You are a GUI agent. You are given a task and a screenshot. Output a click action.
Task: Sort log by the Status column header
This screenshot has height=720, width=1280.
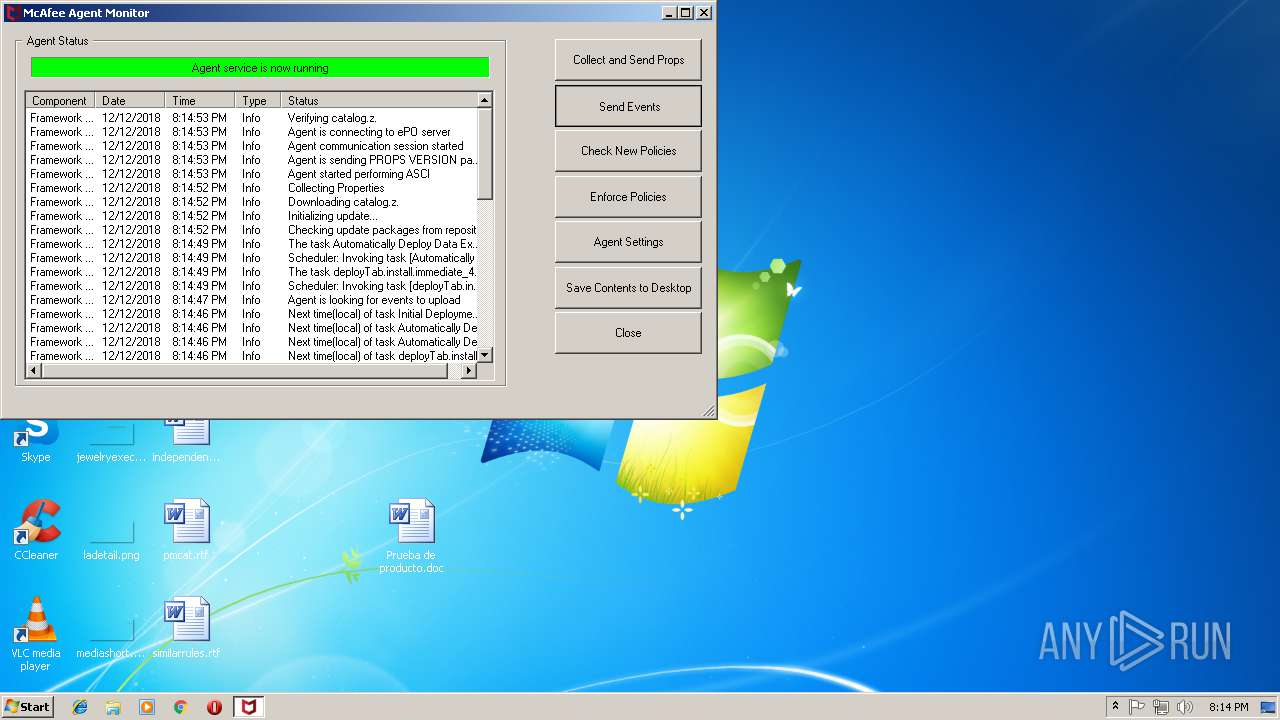click(x=379, y=100)
